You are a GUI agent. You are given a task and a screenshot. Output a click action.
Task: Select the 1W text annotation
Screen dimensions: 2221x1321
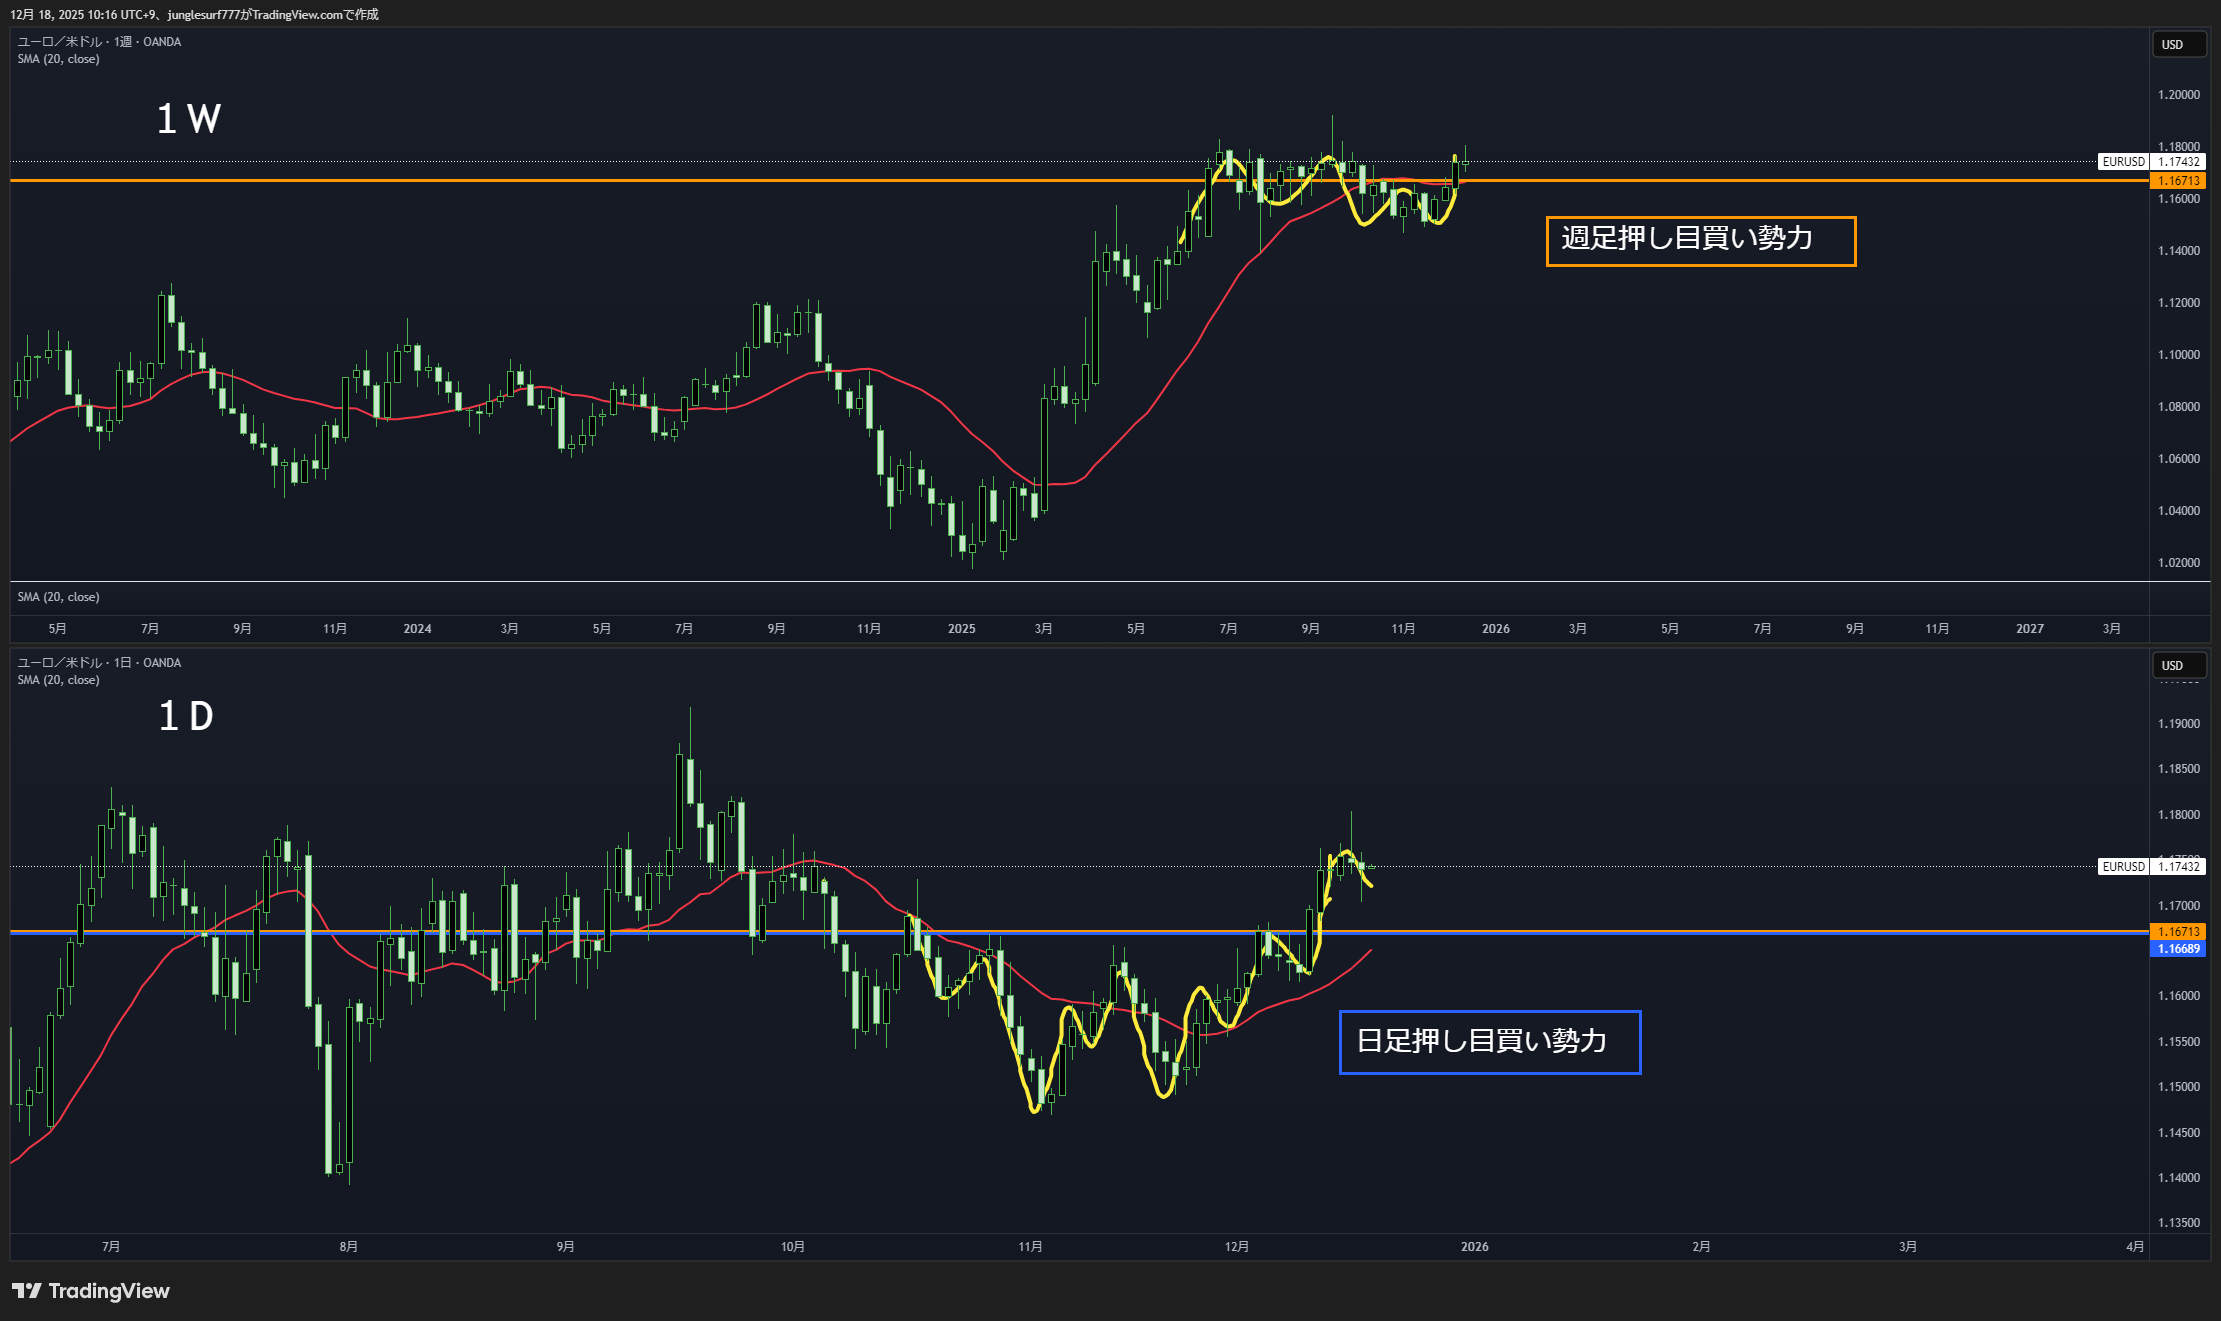click(188, 119)
